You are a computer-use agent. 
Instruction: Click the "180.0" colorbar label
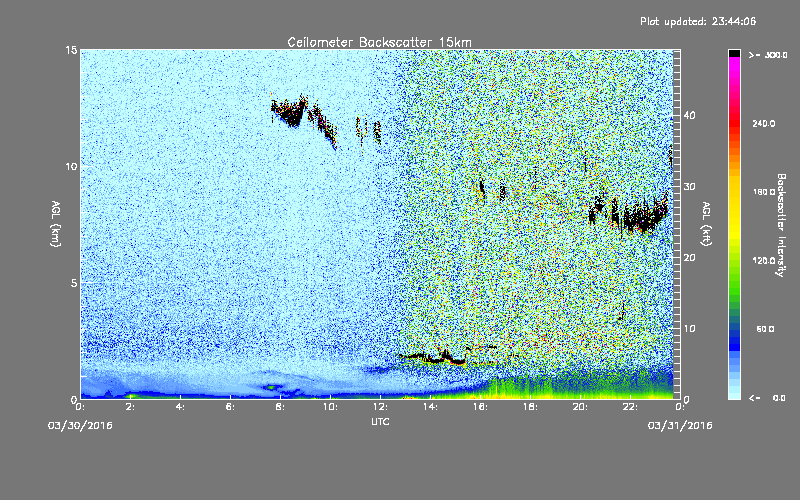764,192
